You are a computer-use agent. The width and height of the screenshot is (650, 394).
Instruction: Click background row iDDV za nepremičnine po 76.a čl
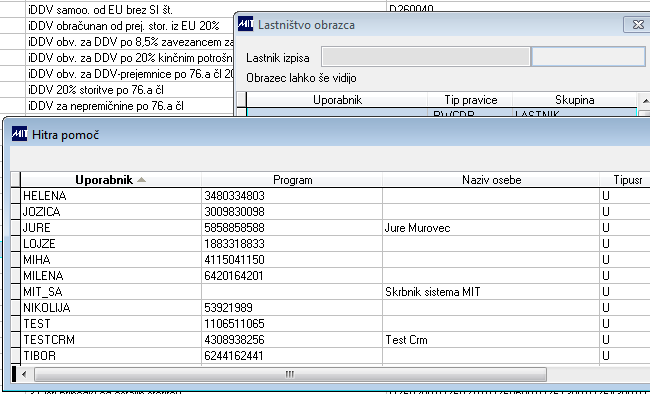coord(106,106)
